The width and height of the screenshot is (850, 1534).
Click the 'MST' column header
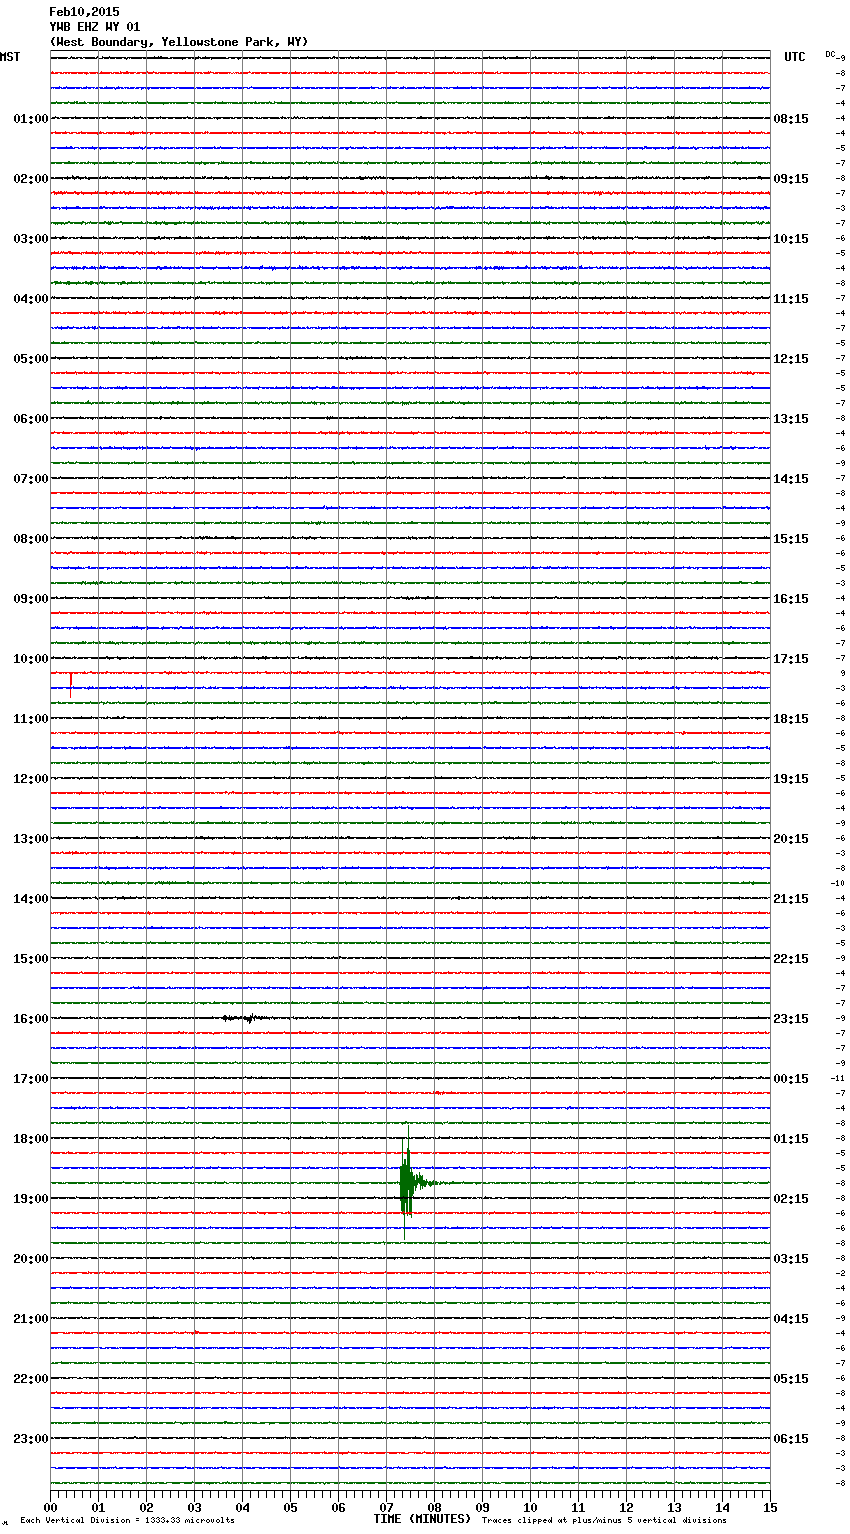pyautogui.click(x=10, y=57)
